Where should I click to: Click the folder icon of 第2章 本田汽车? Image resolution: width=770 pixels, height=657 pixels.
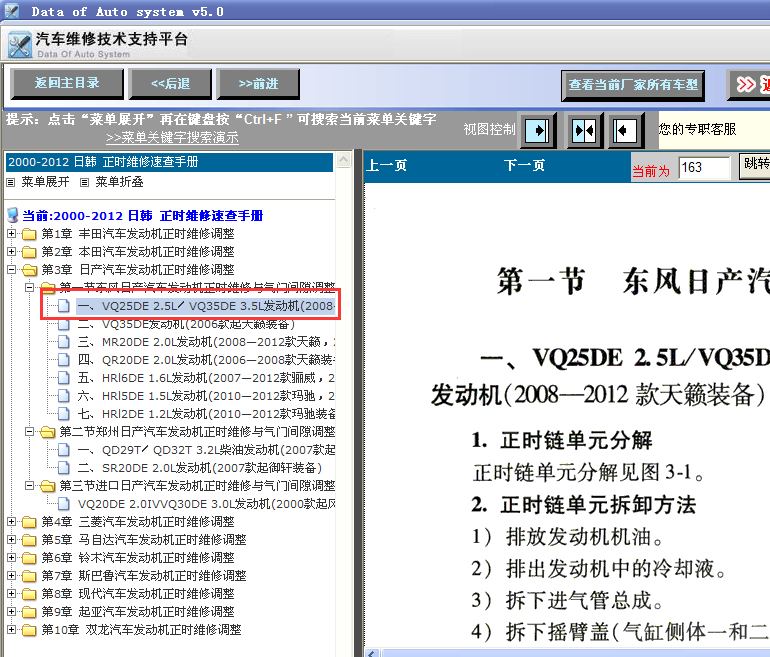point(29,252)
